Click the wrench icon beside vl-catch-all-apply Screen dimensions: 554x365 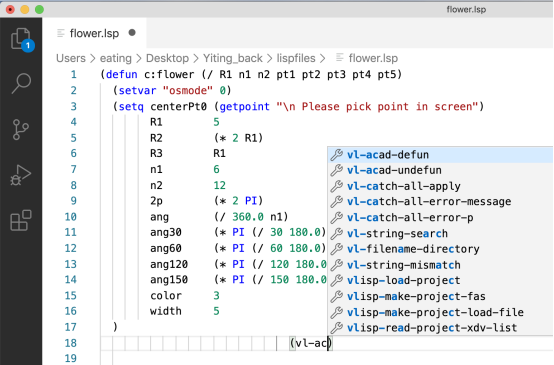(x=337, y=186)
